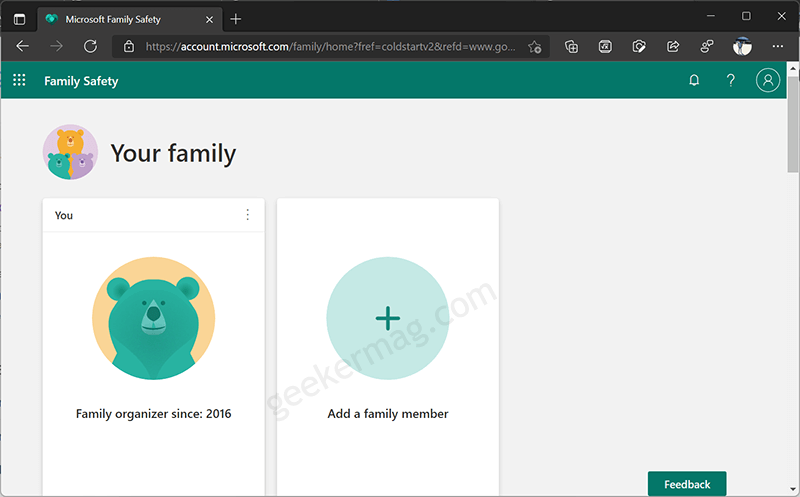Close the Edge browser window
The height and width of the screenshot is (497, 800).
pyautogui.click(x=781, y=16)
